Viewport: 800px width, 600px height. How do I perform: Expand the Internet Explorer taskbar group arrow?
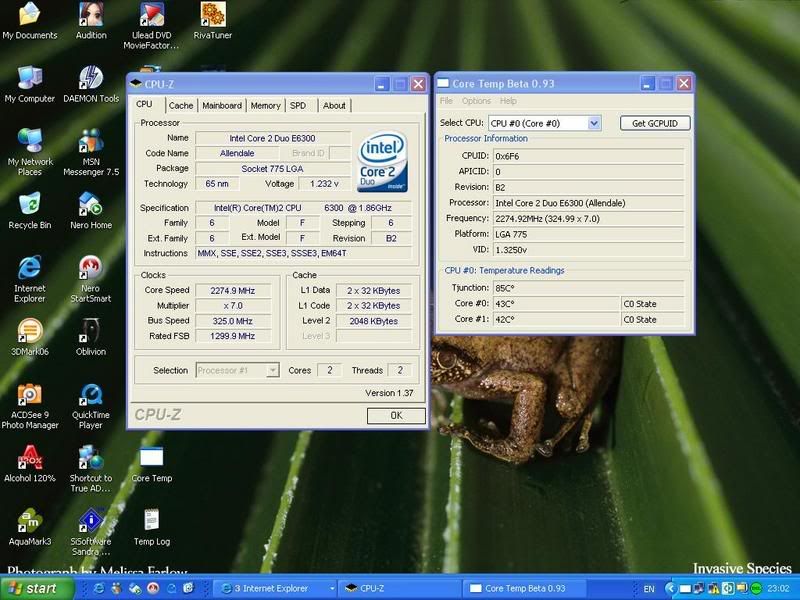click(x=332, y=588)
